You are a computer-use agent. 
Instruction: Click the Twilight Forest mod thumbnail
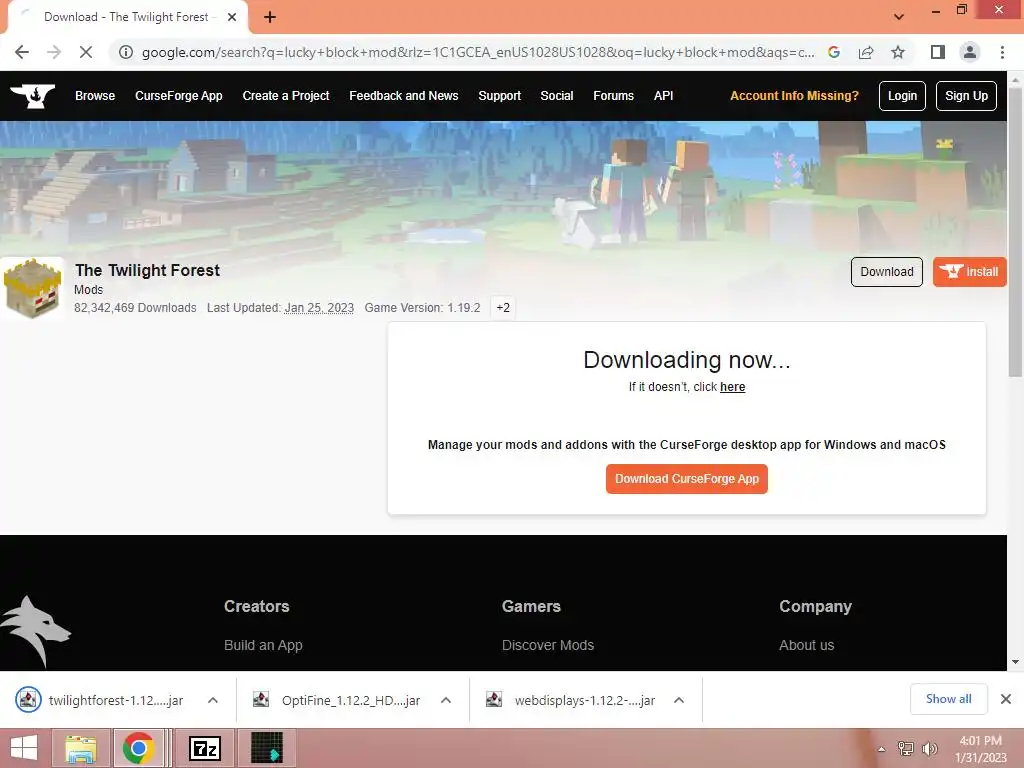(32, 289)
